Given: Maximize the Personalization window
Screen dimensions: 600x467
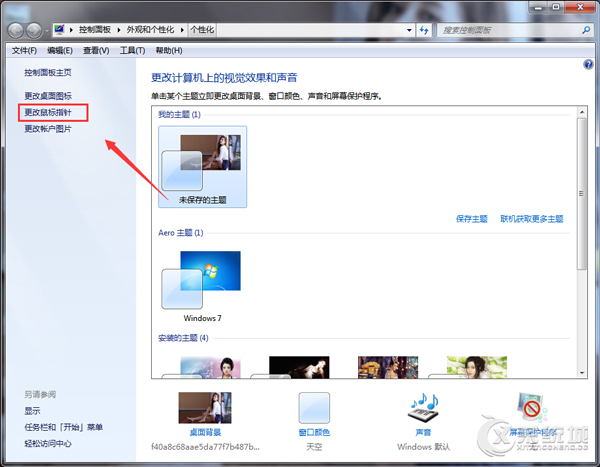Looking at the screenshot, I should click(x=556, y=7).
